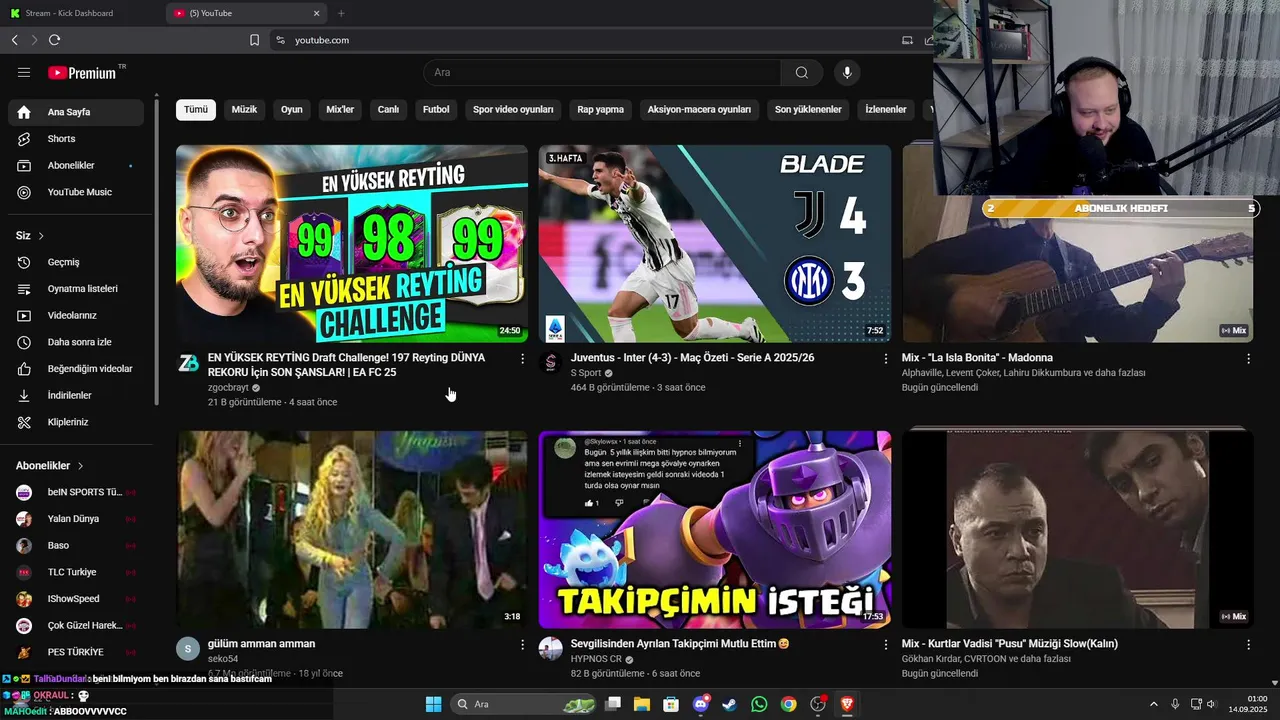Expand the Siz section
This screenshot has height=720, width=1280.
(30, 236)
